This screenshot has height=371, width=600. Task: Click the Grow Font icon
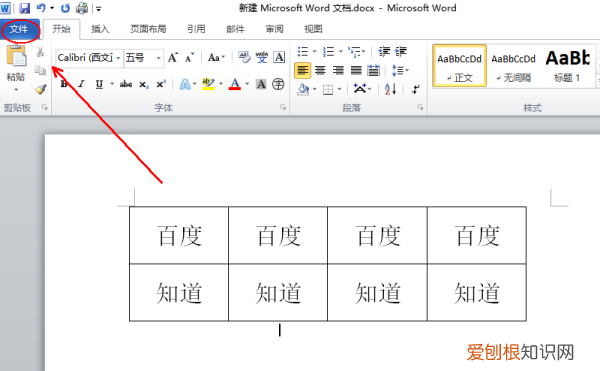[x=173, y=58]
